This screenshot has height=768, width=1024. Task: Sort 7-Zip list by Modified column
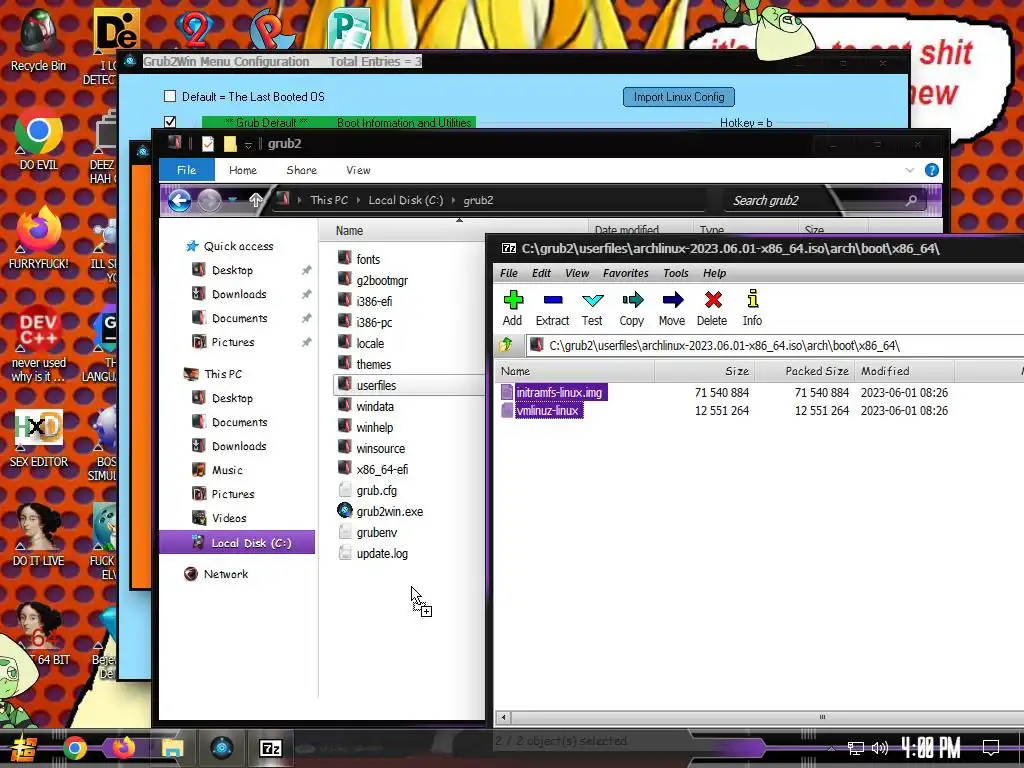click(x=904, y=371)
